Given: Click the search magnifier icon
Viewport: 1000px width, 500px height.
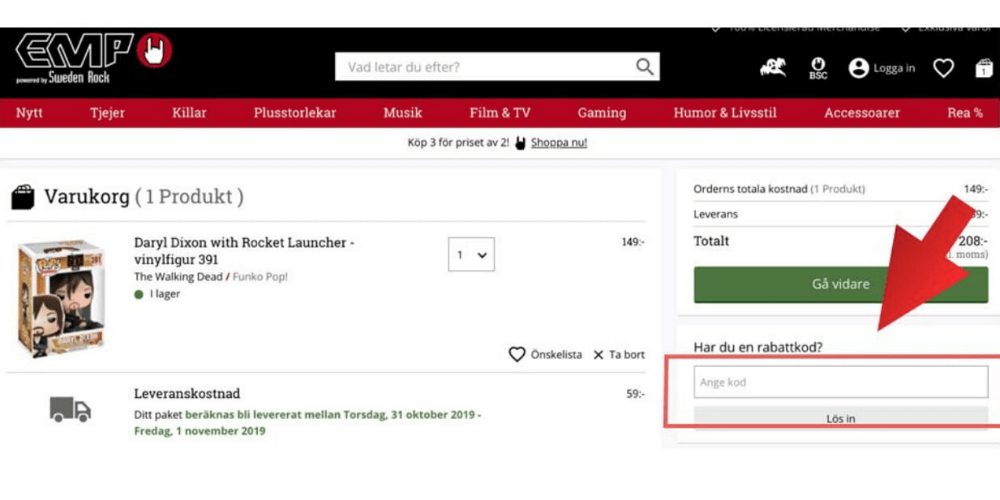Looking at the screenshot, I should click(645, 66).
